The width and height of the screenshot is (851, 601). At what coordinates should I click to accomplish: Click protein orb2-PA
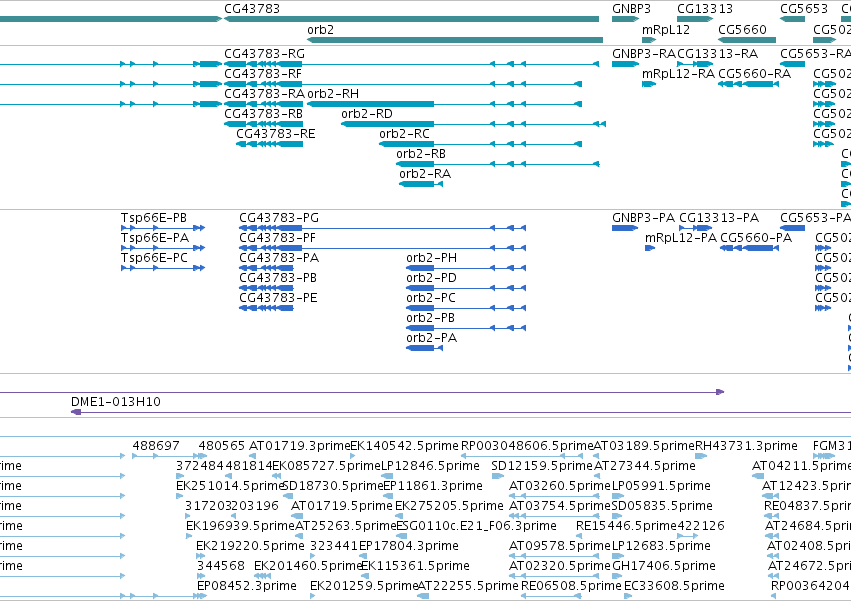[431, 338]
